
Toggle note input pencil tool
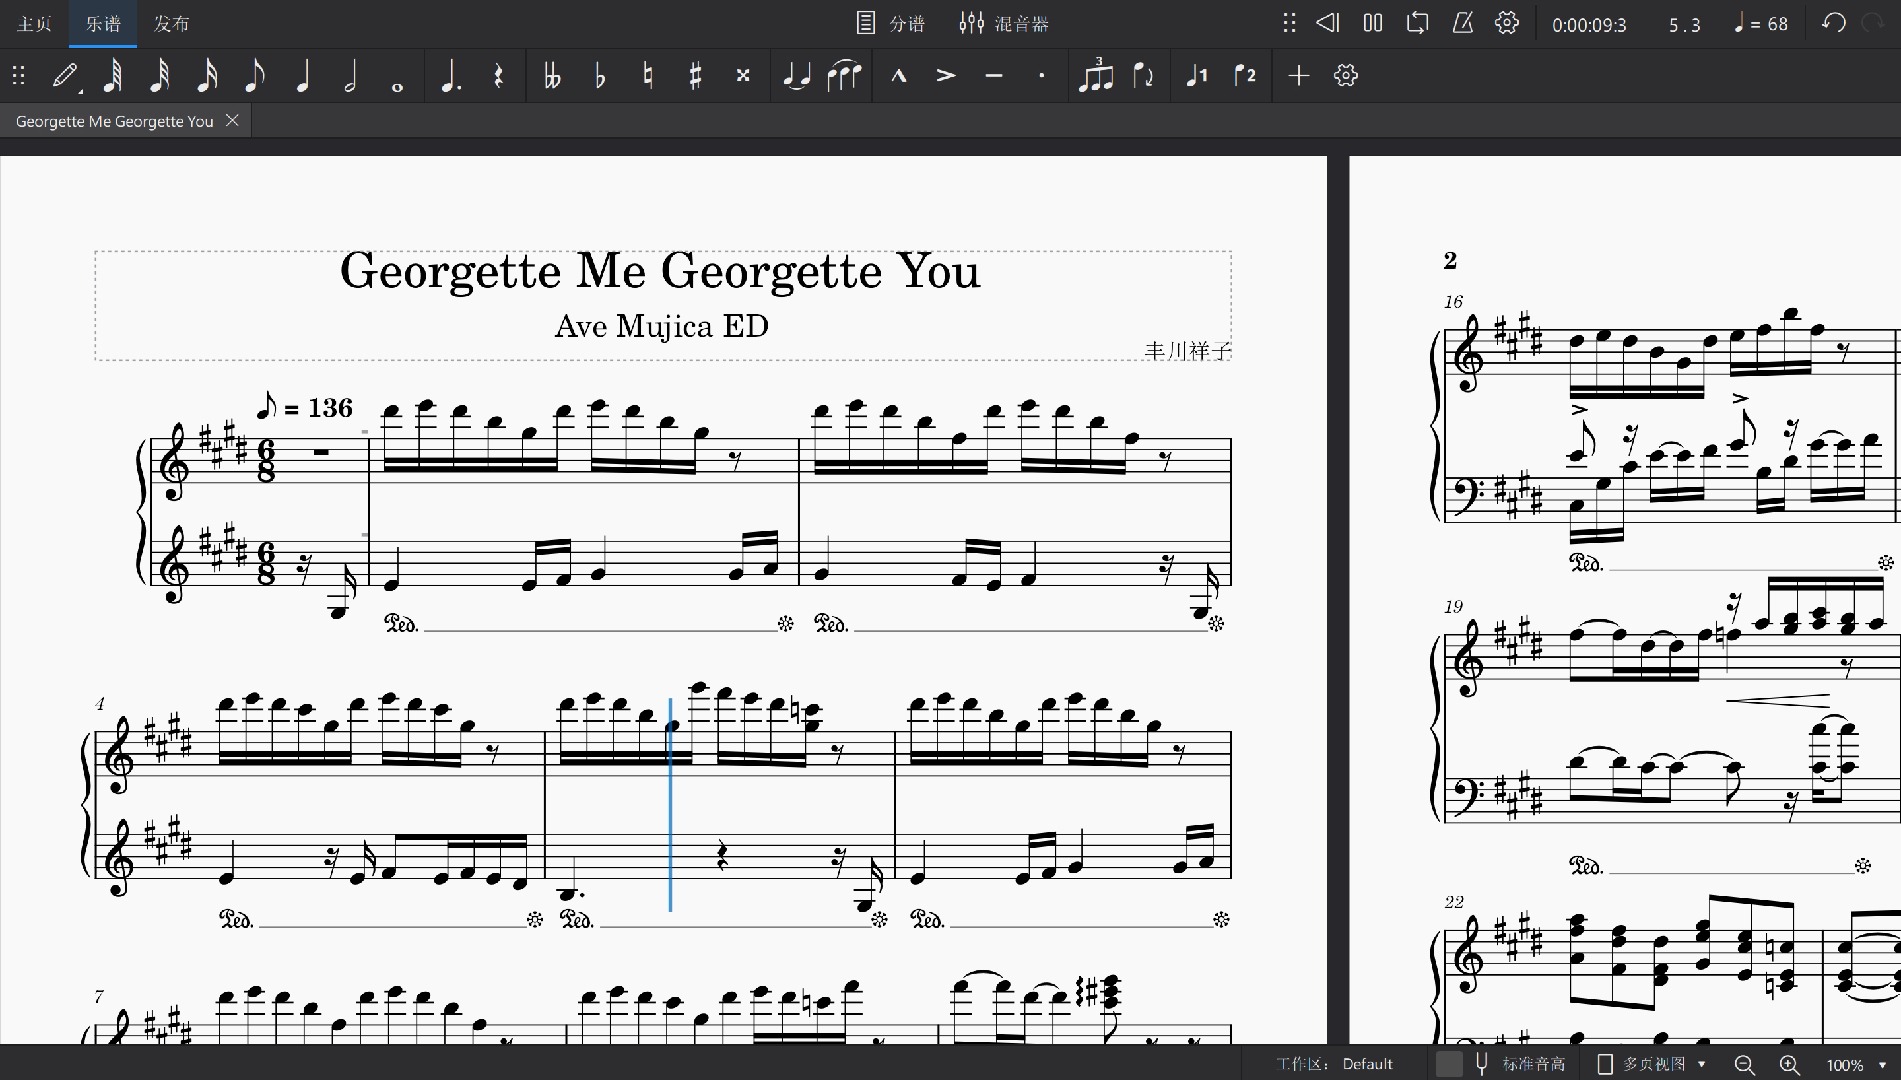66,76
